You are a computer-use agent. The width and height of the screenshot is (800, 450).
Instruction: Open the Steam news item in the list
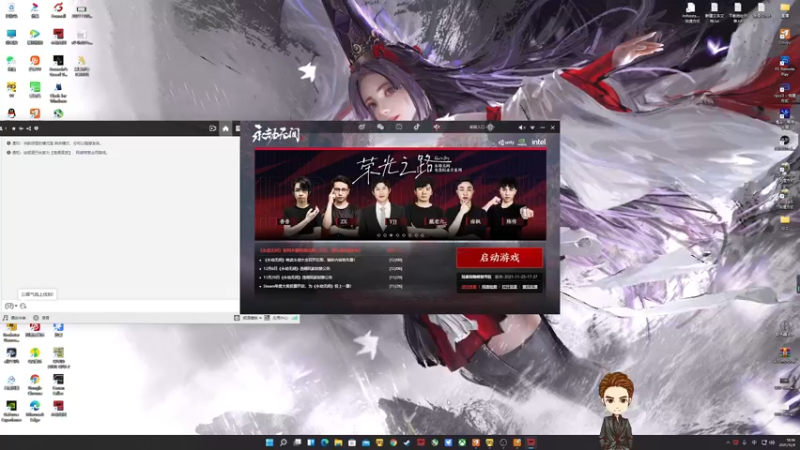[307, 286]
